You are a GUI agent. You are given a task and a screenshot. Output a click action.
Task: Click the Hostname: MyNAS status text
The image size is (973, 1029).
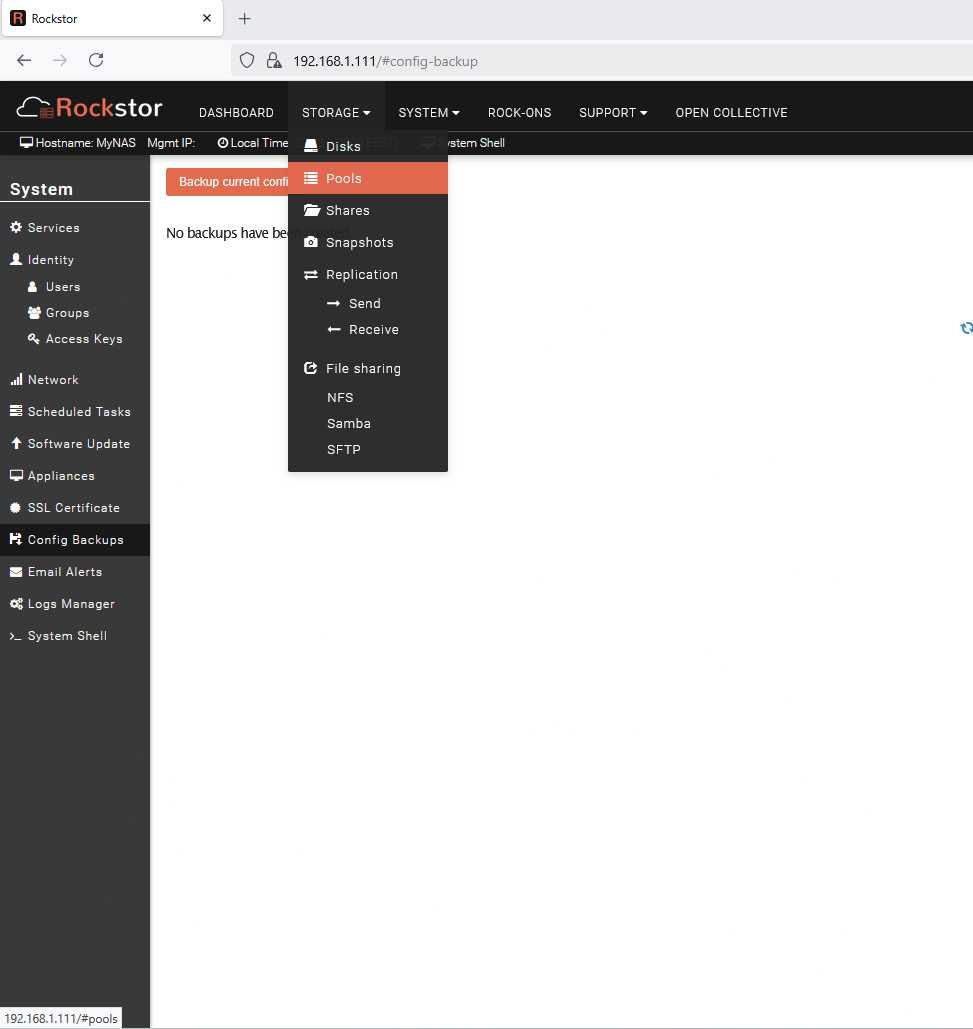click(77, 142)
